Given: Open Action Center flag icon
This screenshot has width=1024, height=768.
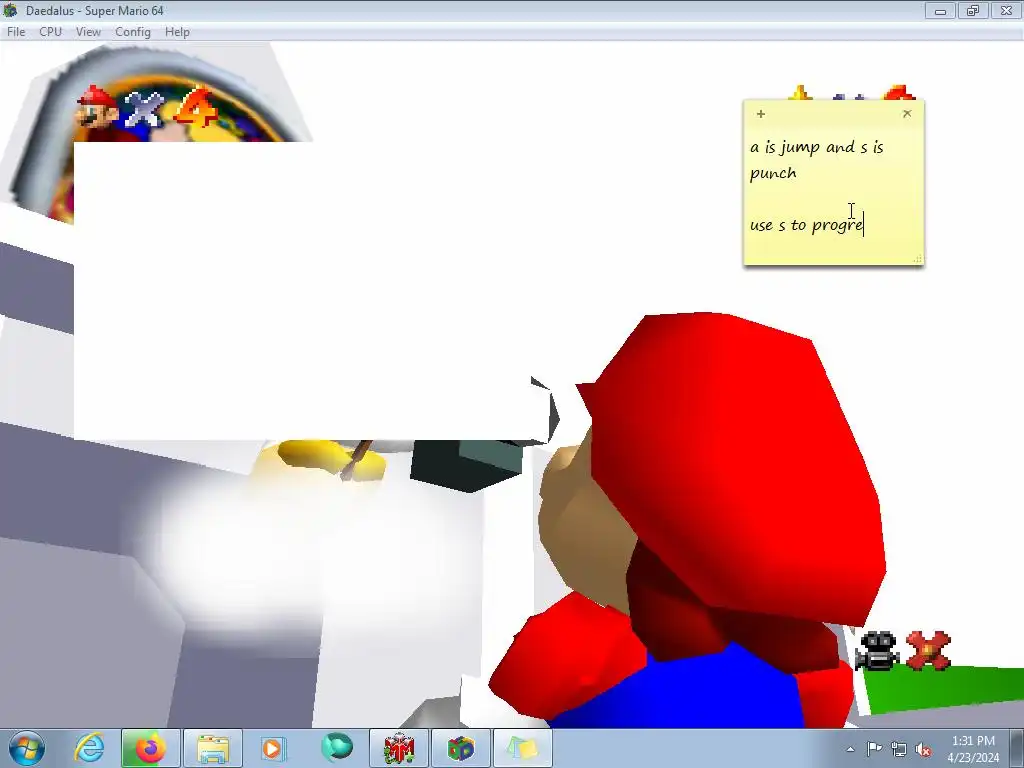Looking at the screenshot, I should click(x=874, y=749).
